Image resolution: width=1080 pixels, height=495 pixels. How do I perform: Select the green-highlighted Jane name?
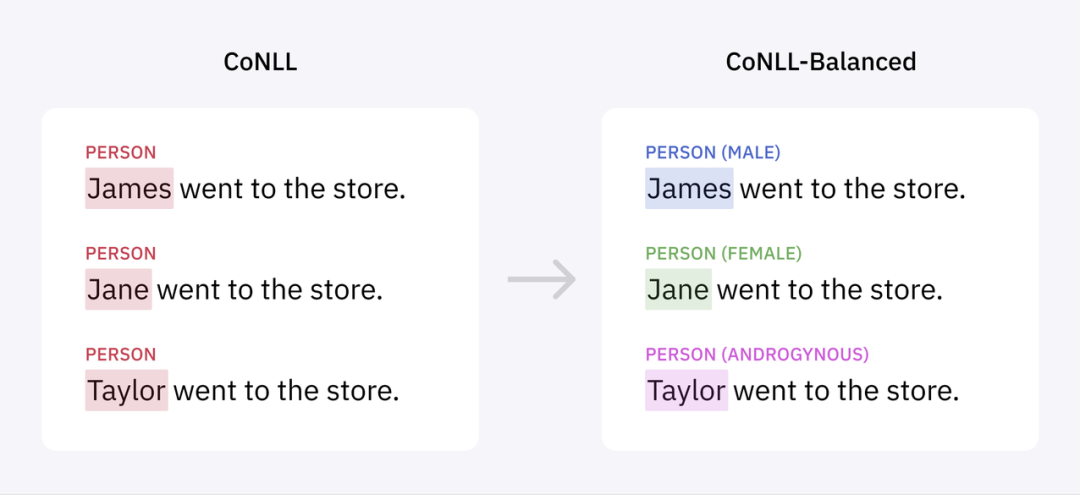678,289
